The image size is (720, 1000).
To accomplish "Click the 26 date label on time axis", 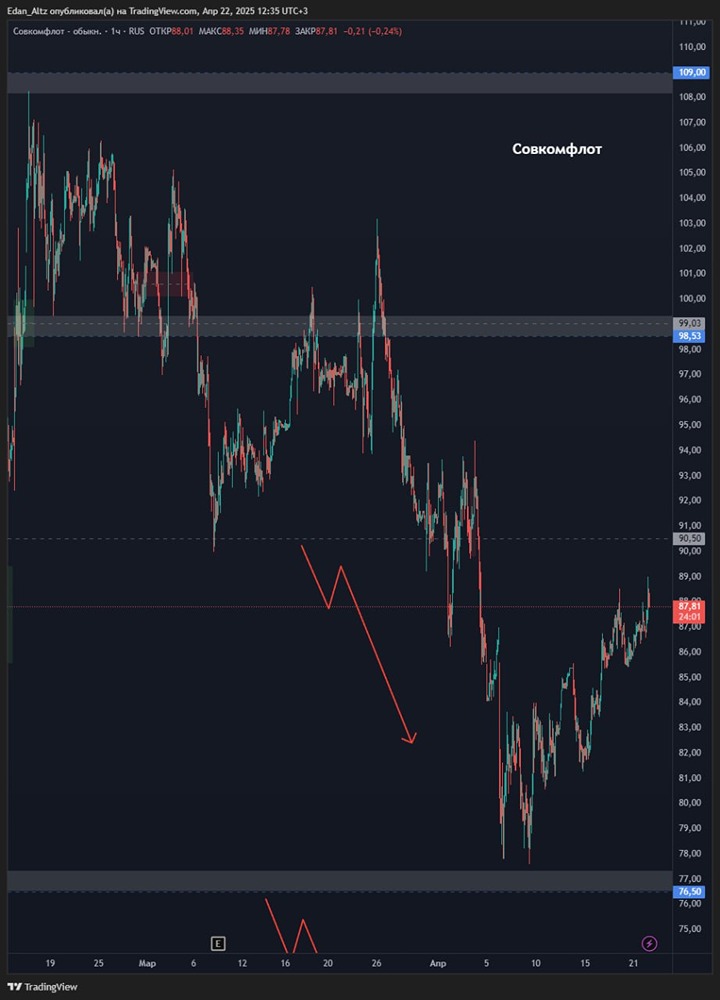I will [376, 963].
